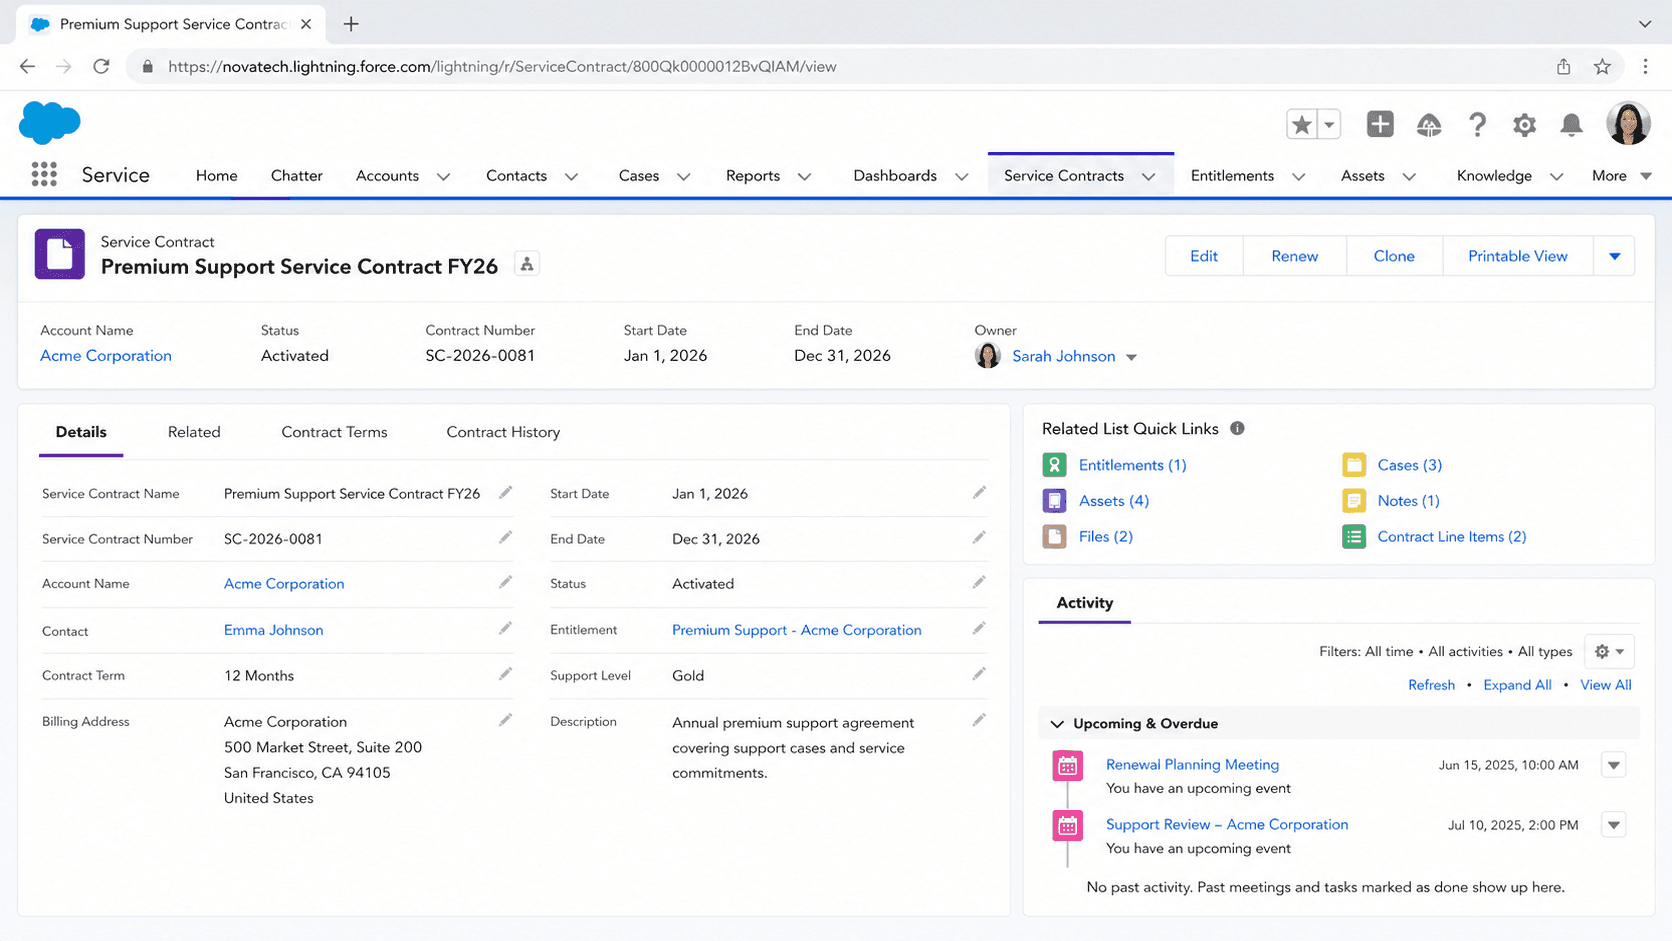The image size is (1672, 941).
Task: Edit Description field pencil icon
Action: [x=979, y=720]
